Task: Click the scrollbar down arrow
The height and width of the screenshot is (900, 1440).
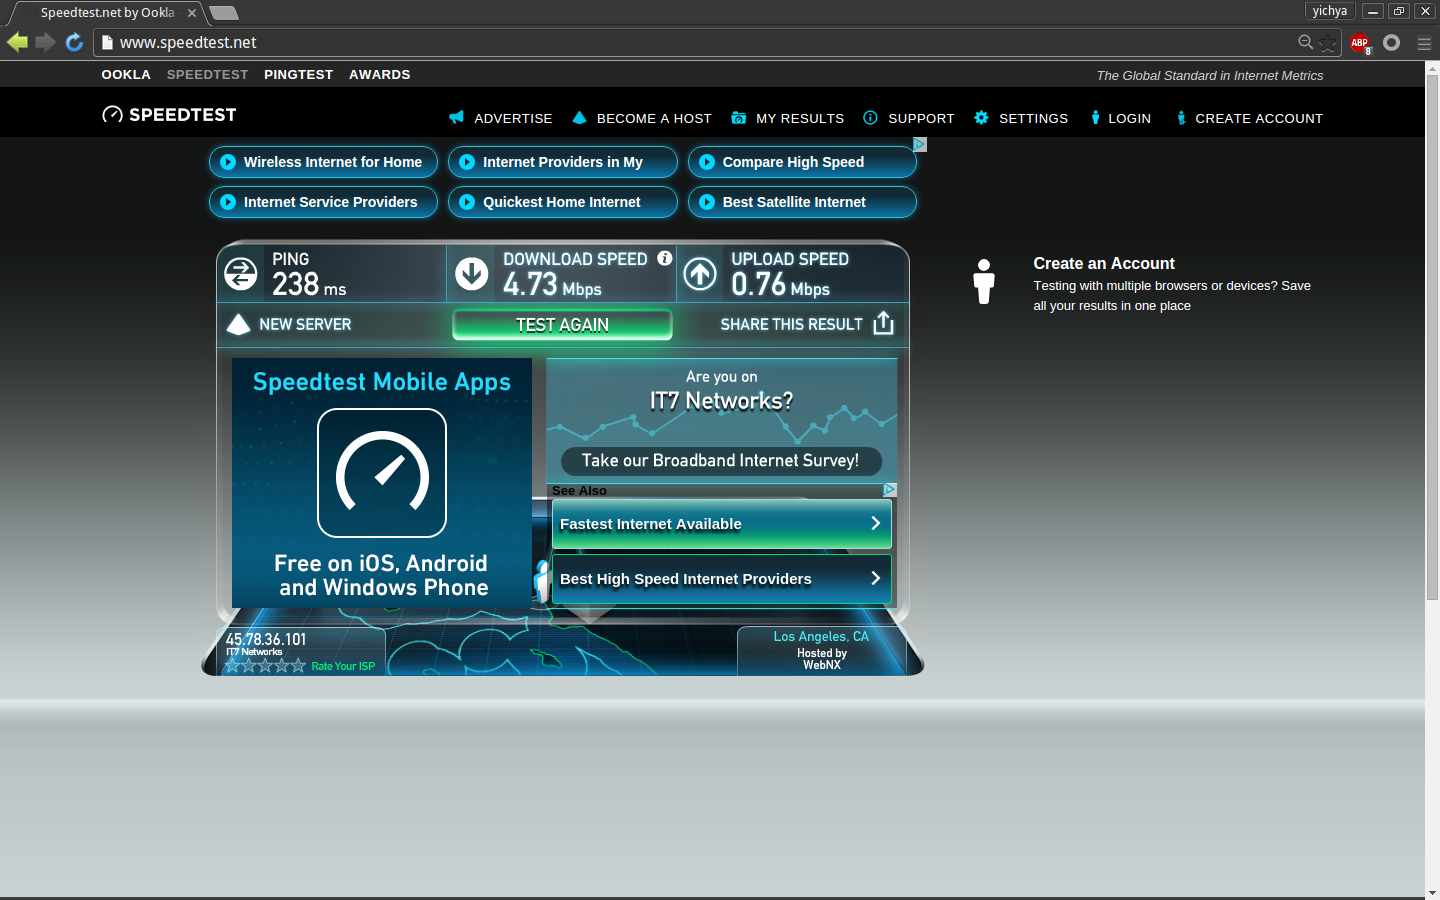Action: 1432,893
